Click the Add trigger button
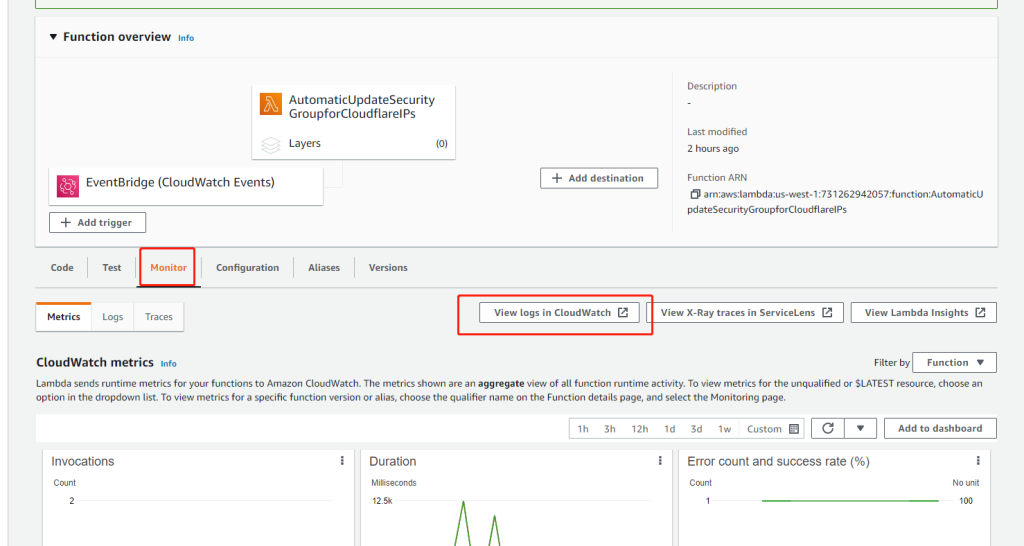Screen dimensions: 1024x546 (98, 223)
